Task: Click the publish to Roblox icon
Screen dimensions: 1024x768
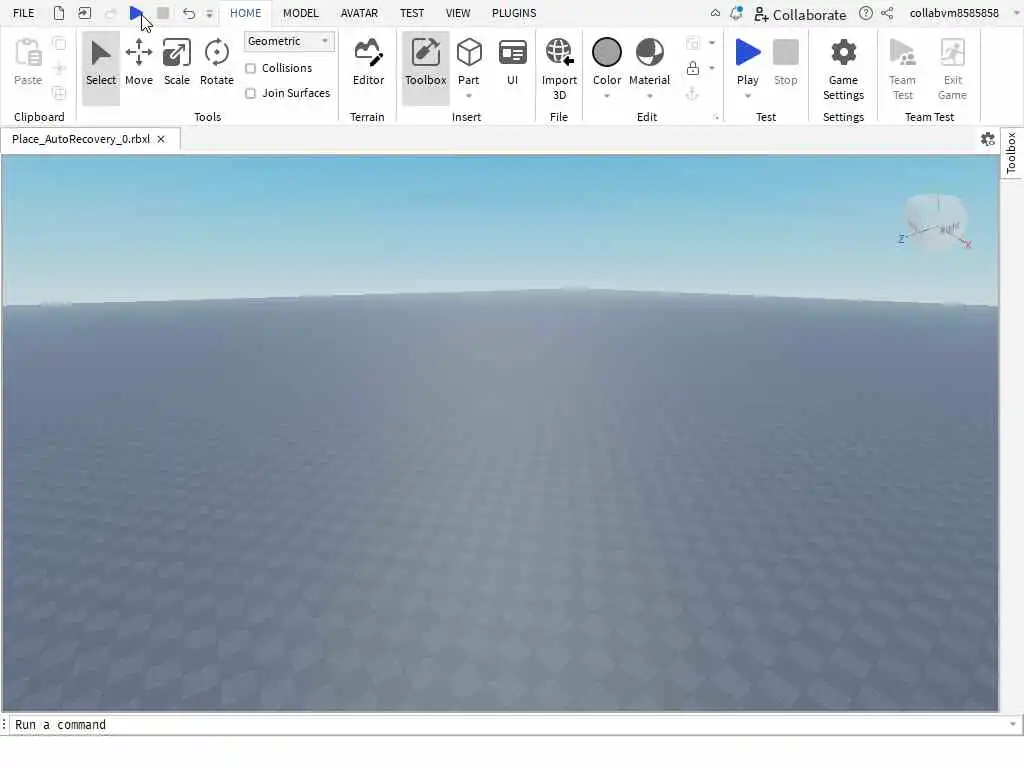Action: pyautogui.click(x=84, y=13)
